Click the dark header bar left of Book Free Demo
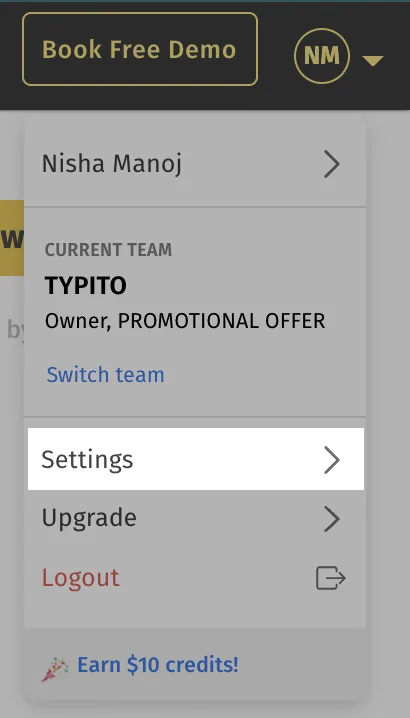The width and height of the screenshot is (410, 718). [11, 55]
